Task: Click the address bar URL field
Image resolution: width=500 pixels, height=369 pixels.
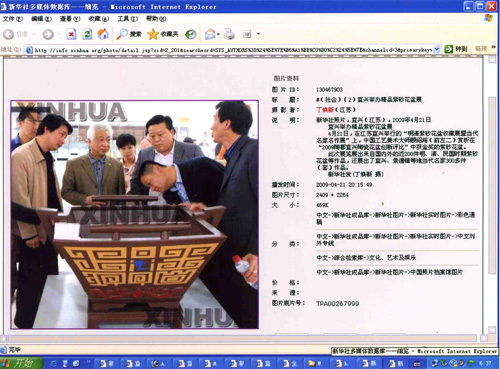Action: 233,50
